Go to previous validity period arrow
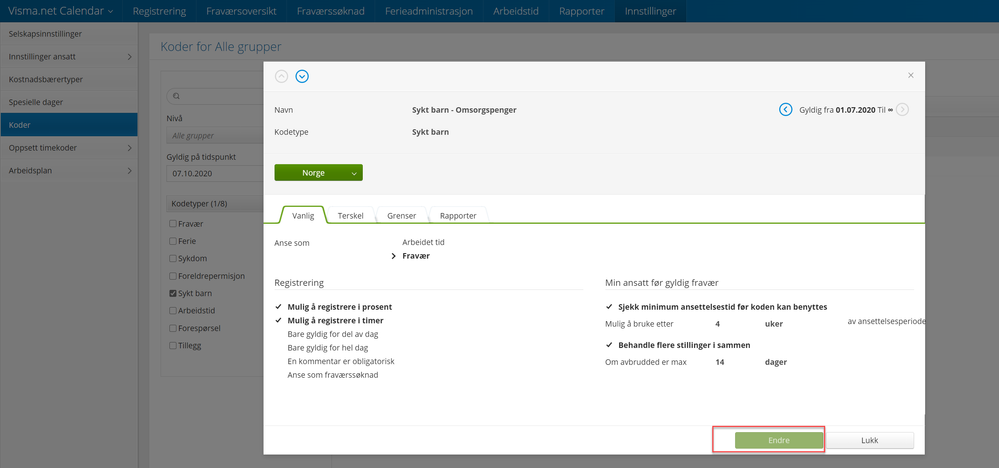 coord(786,110)
